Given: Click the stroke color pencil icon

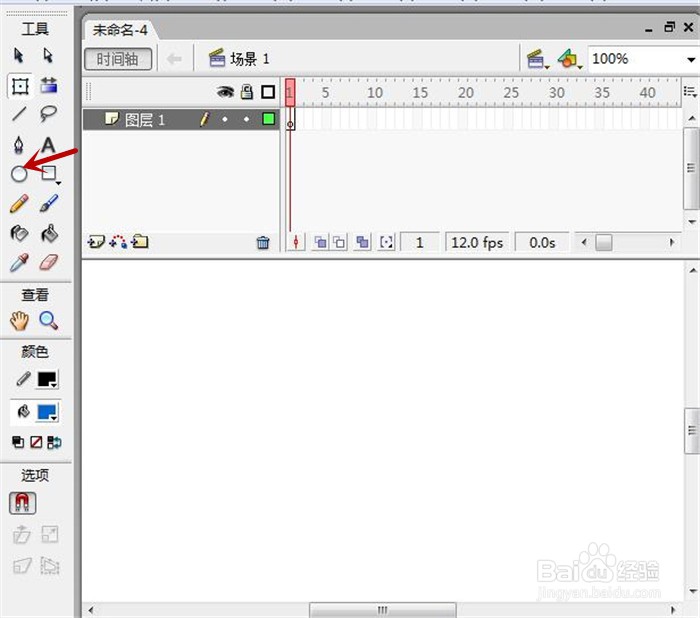Looking at the screenshot, I should point(23,379).
